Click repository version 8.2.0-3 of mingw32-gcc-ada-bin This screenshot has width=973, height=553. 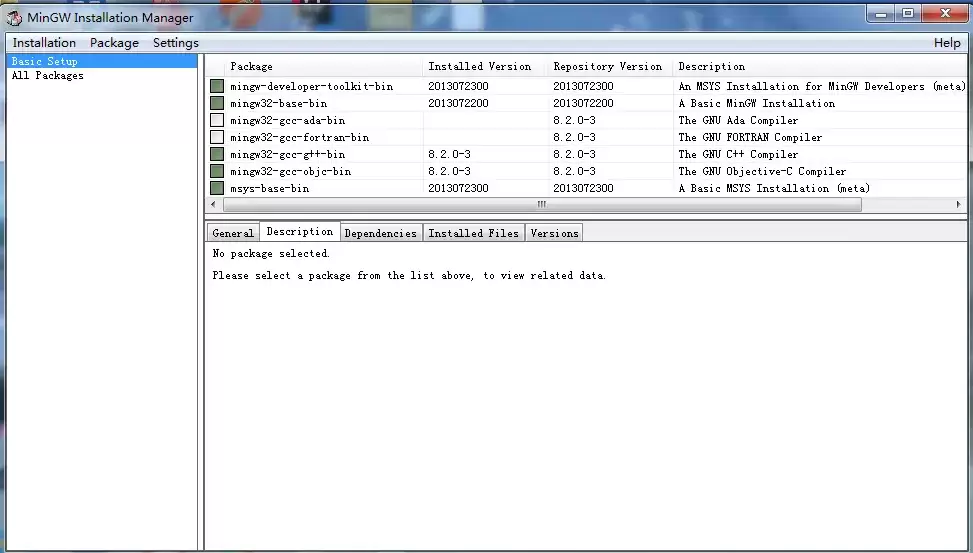click(x=575, y=120)
